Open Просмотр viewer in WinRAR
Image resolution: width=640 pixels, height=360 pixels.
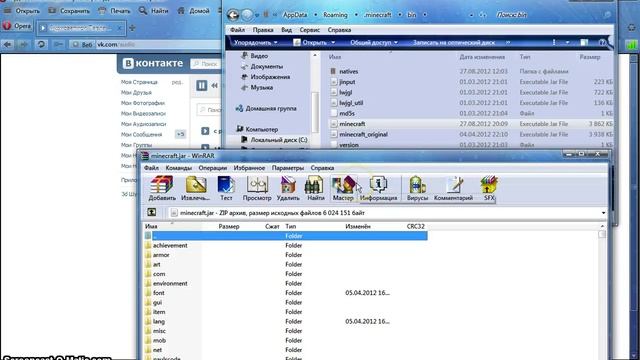coord(257,188)
